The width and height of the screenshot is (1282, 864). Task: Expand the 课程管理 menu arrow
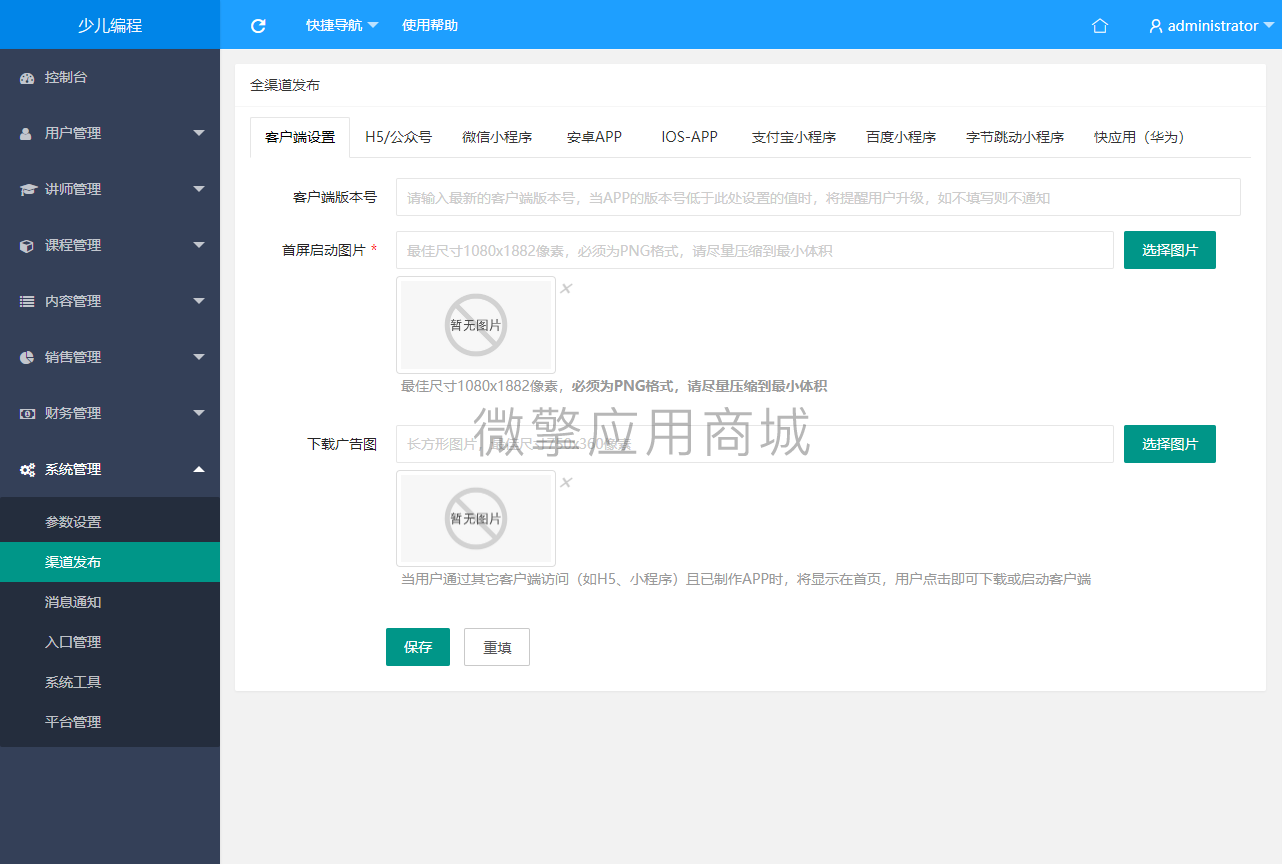coord(199,245)
